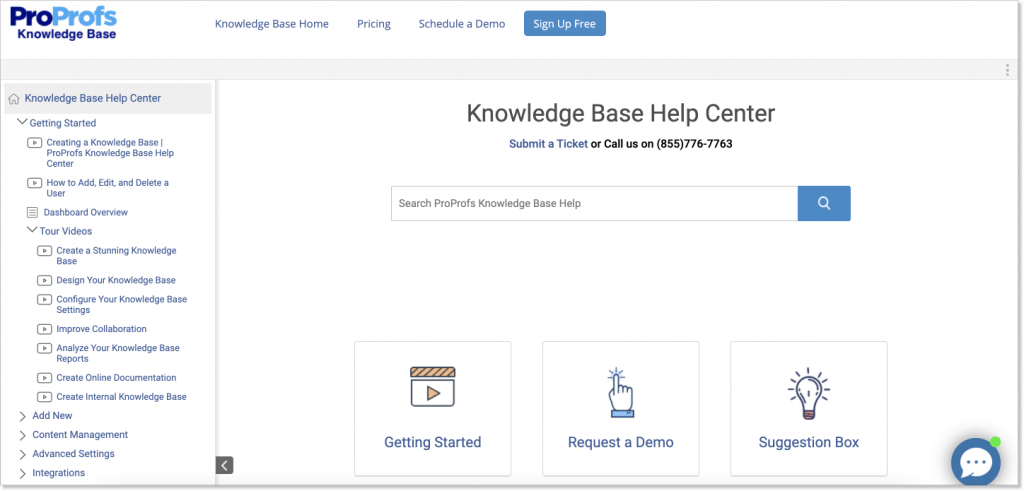
Task: Collapse the Getting Started section
Action: coord(22,122)
